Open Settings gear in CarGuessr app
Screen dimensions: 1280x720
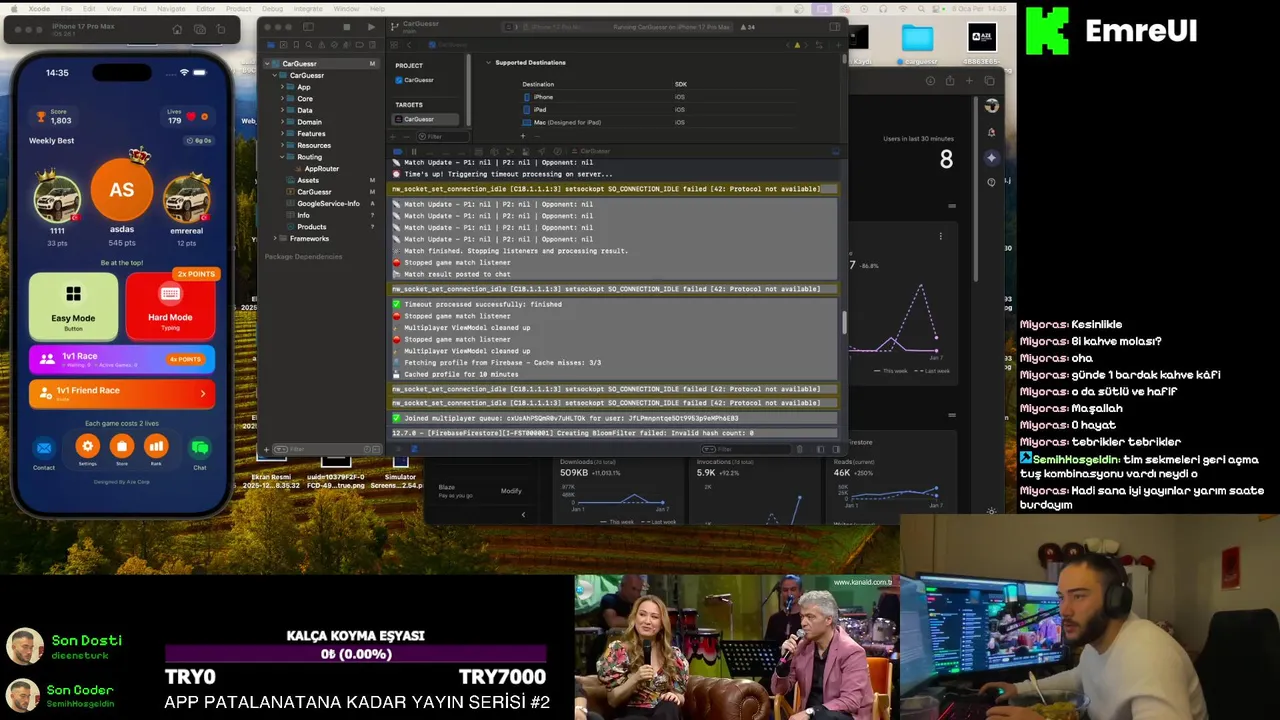pos(88,447)
